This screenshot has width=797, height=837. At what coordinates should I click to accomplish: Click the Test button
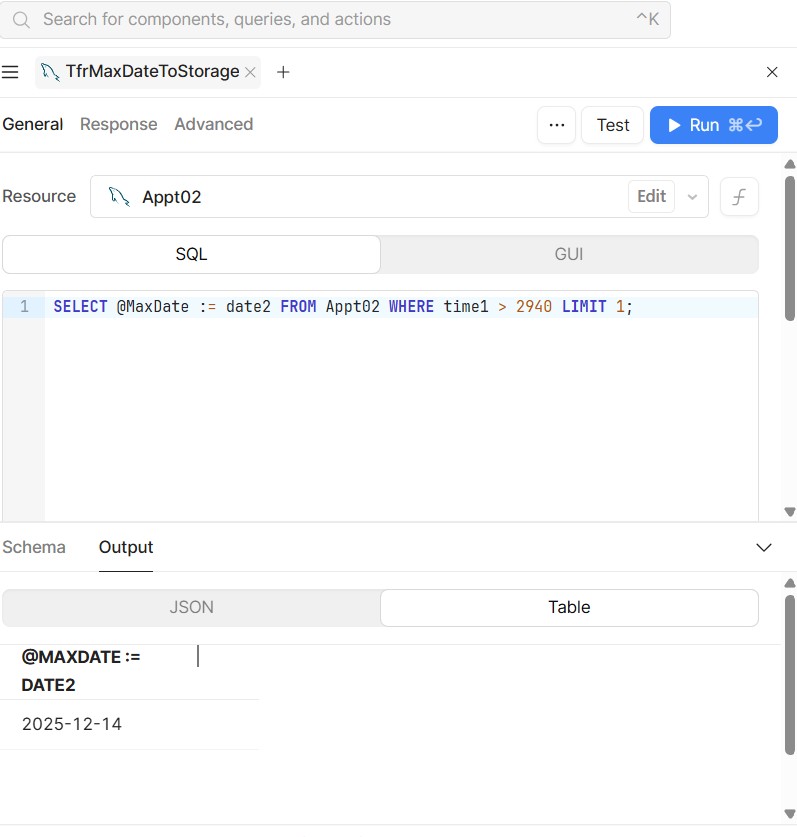click(612, 125)
